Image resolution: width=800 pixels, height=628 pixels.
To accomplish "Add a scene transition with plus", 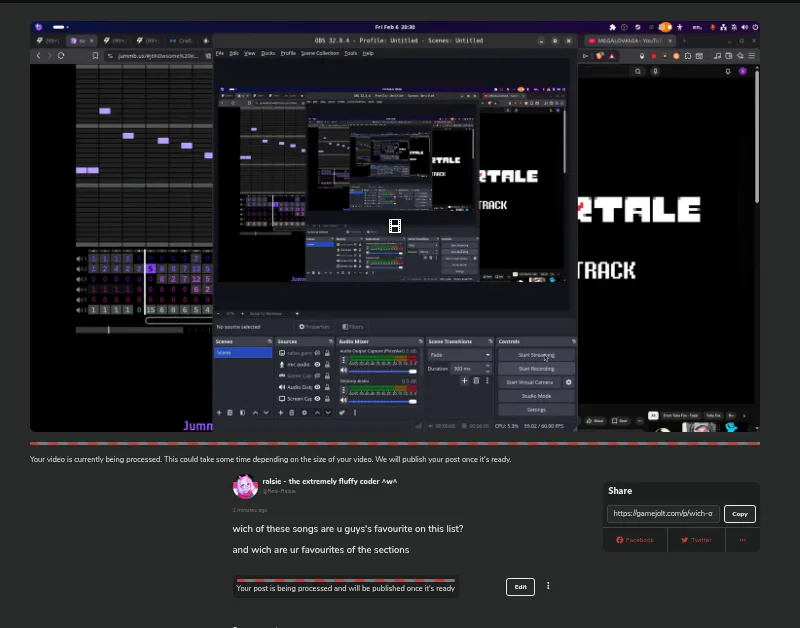I will [464, 381].
